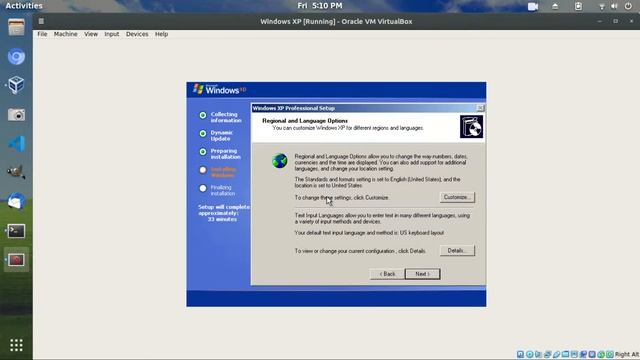Open Thunderbird mail from the dock

point(16,202)
